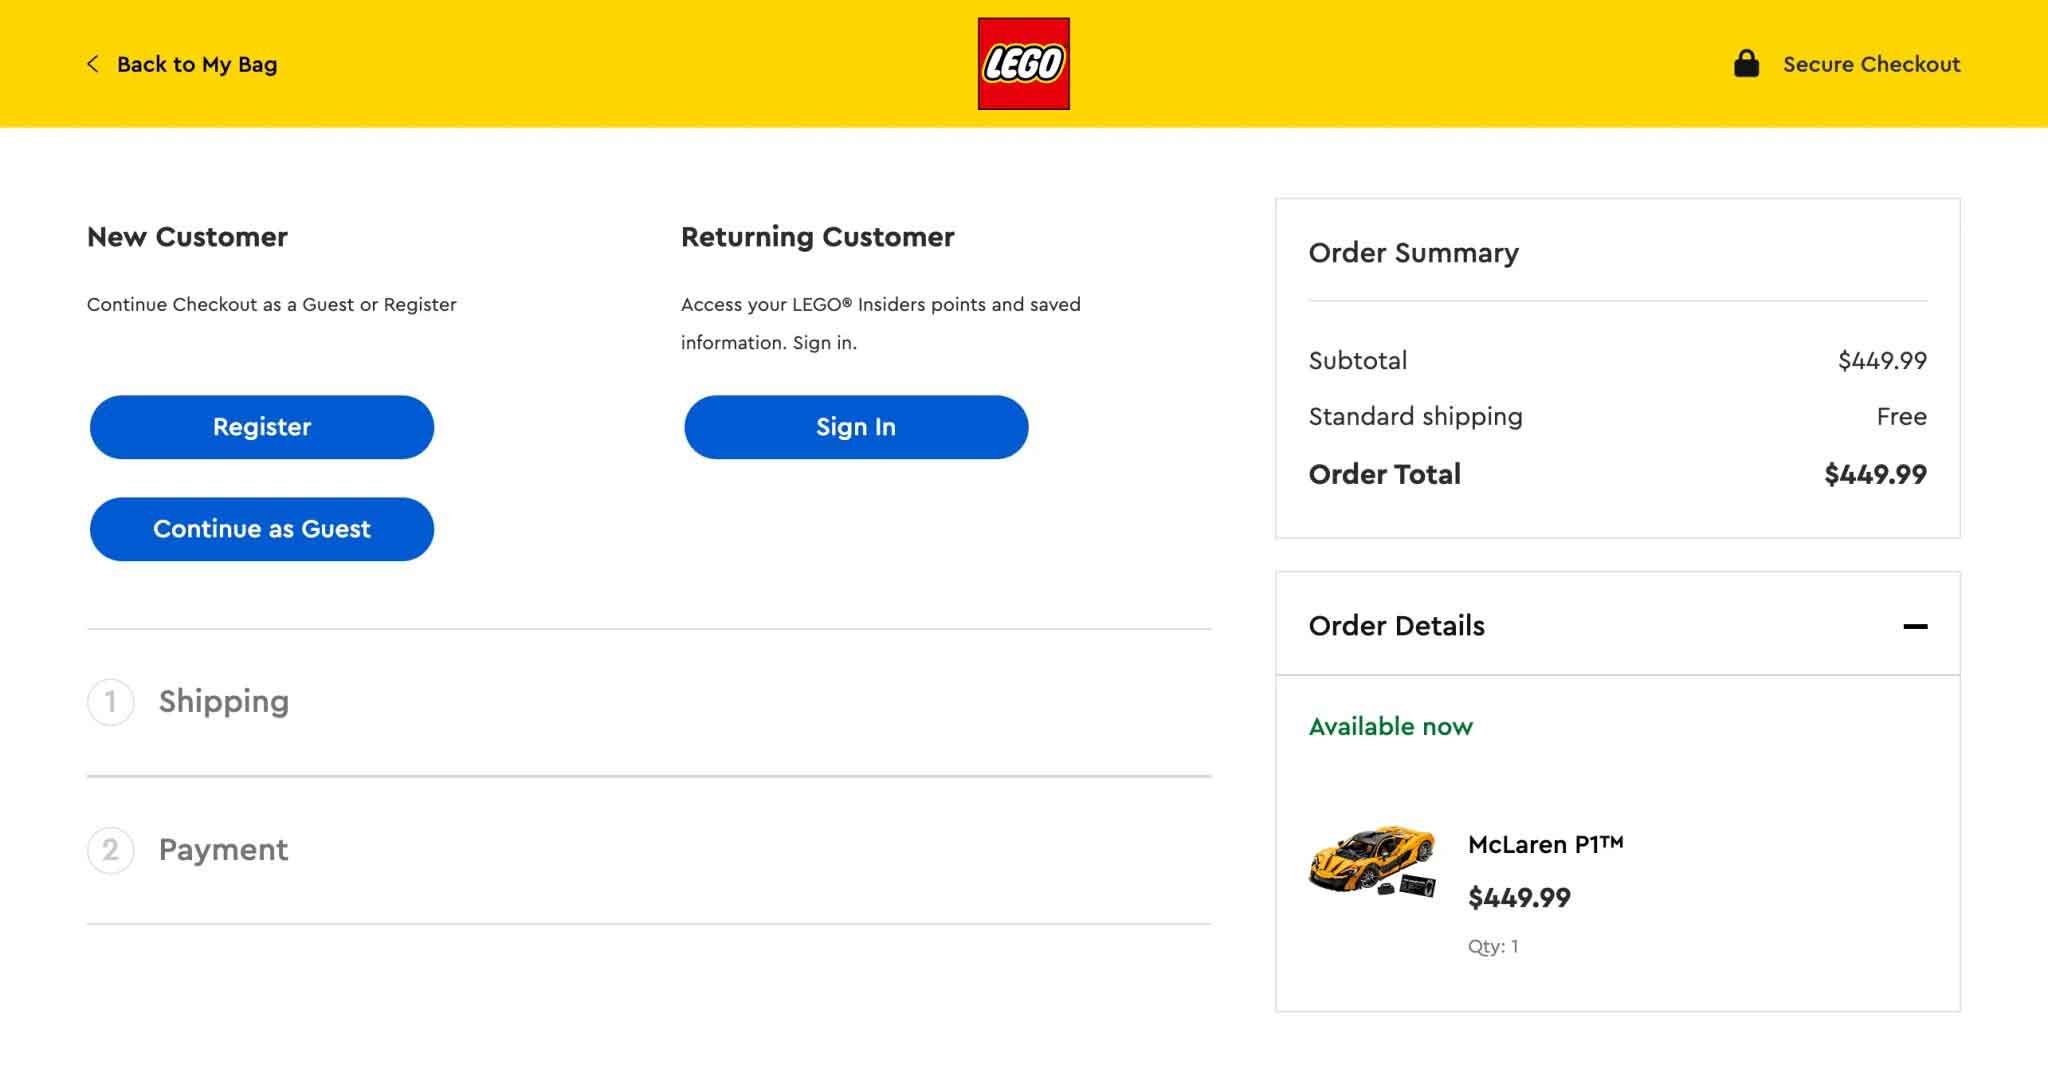
Task: Click the step 1 circle for Shipping
Action: [110, 701]
